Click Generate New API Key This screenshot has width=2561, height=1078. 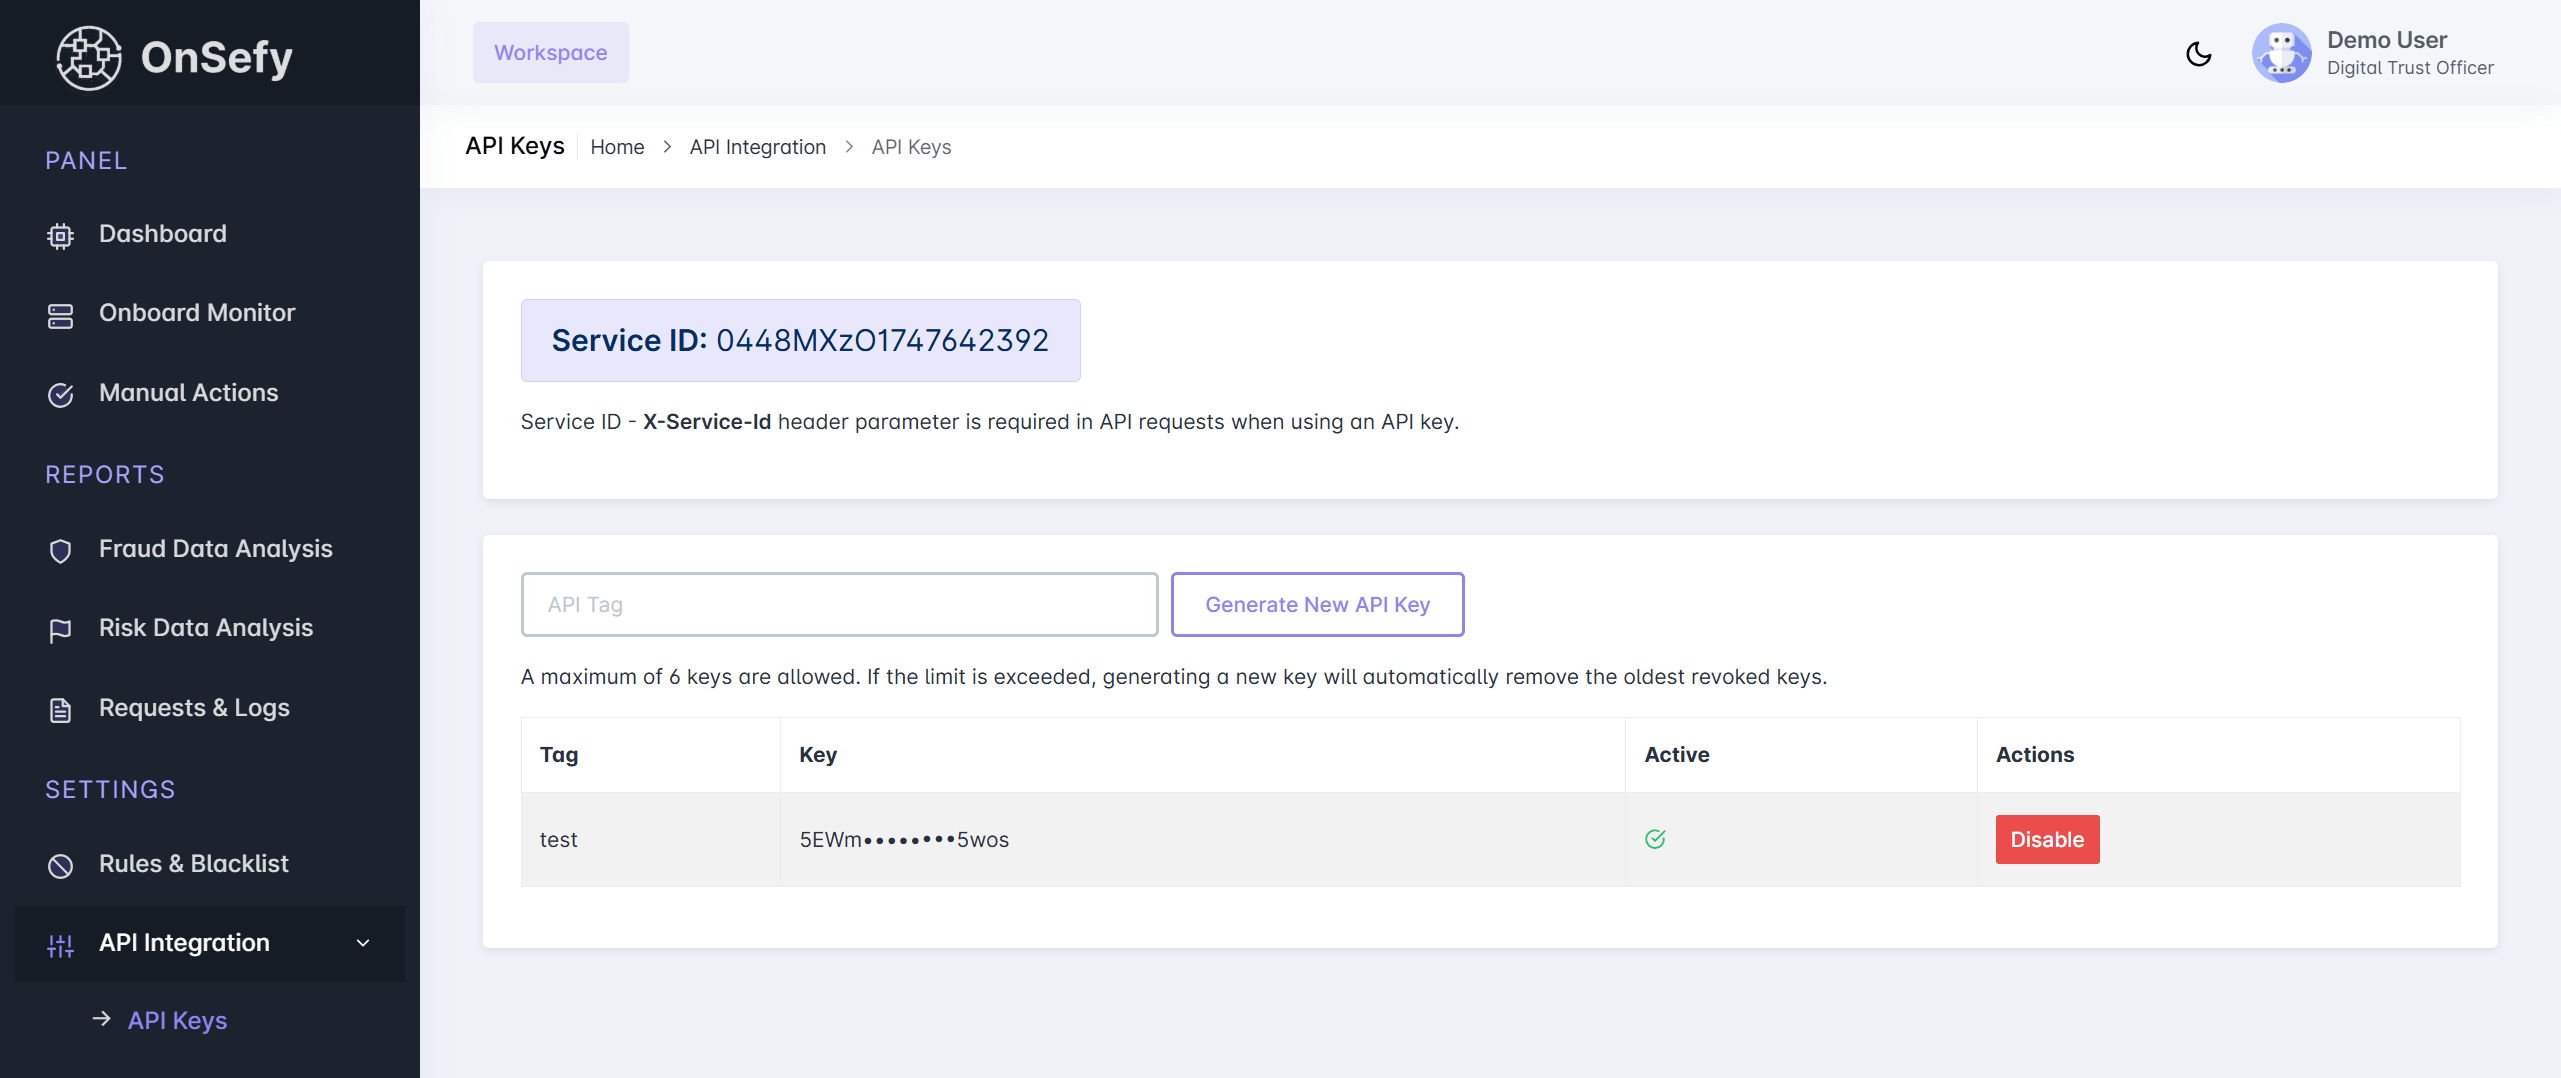click(x=1317, y=604)
